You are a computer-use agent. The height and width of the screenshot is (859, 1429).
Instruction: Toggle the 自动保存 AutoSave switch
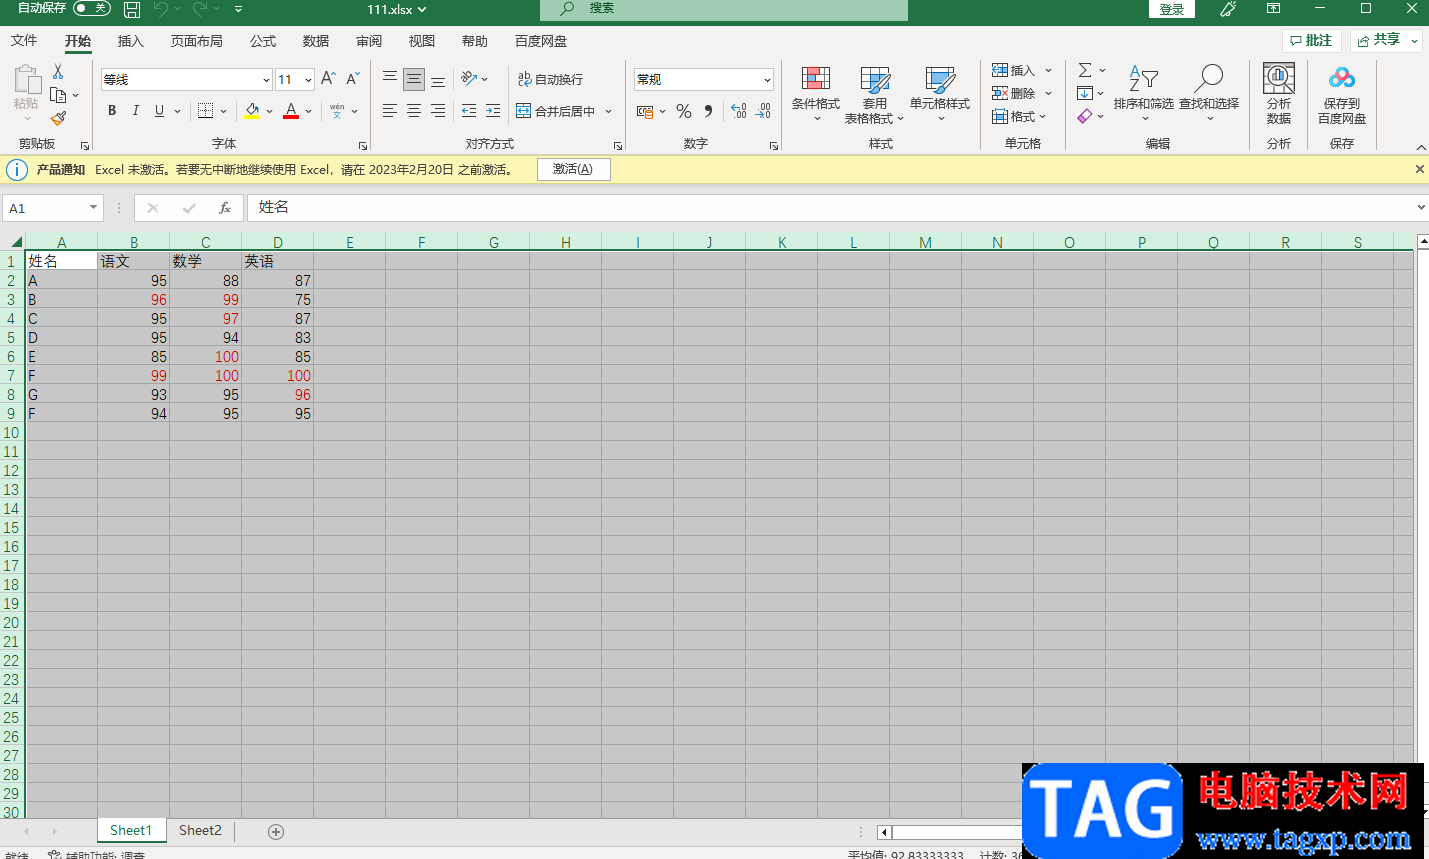tap(91, 8)
